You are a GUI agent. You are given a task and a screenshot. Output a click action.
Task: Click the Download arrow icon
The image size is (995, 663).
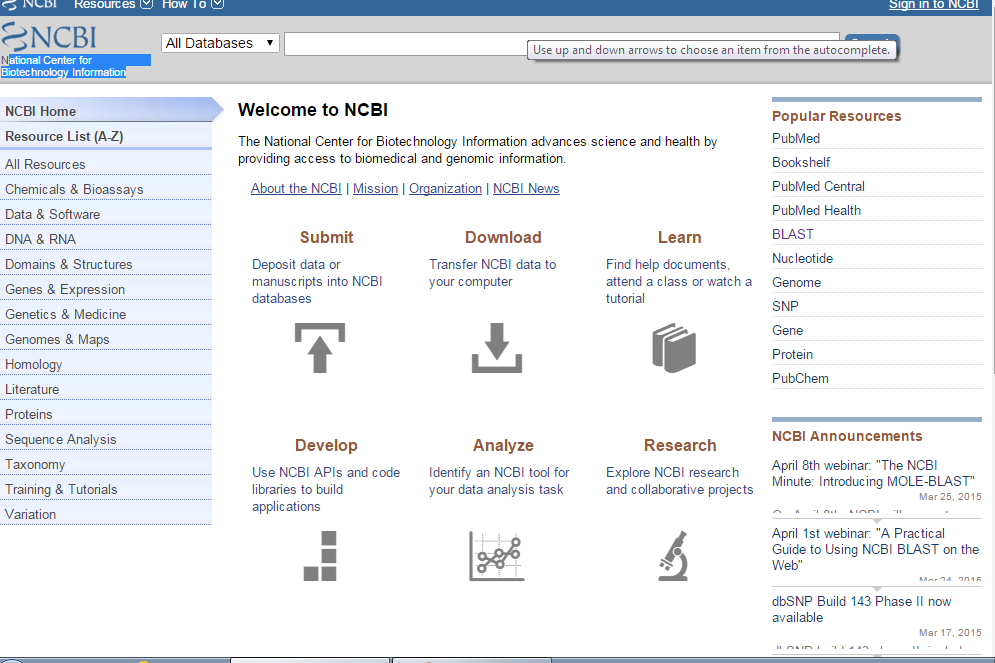point(496,348)
